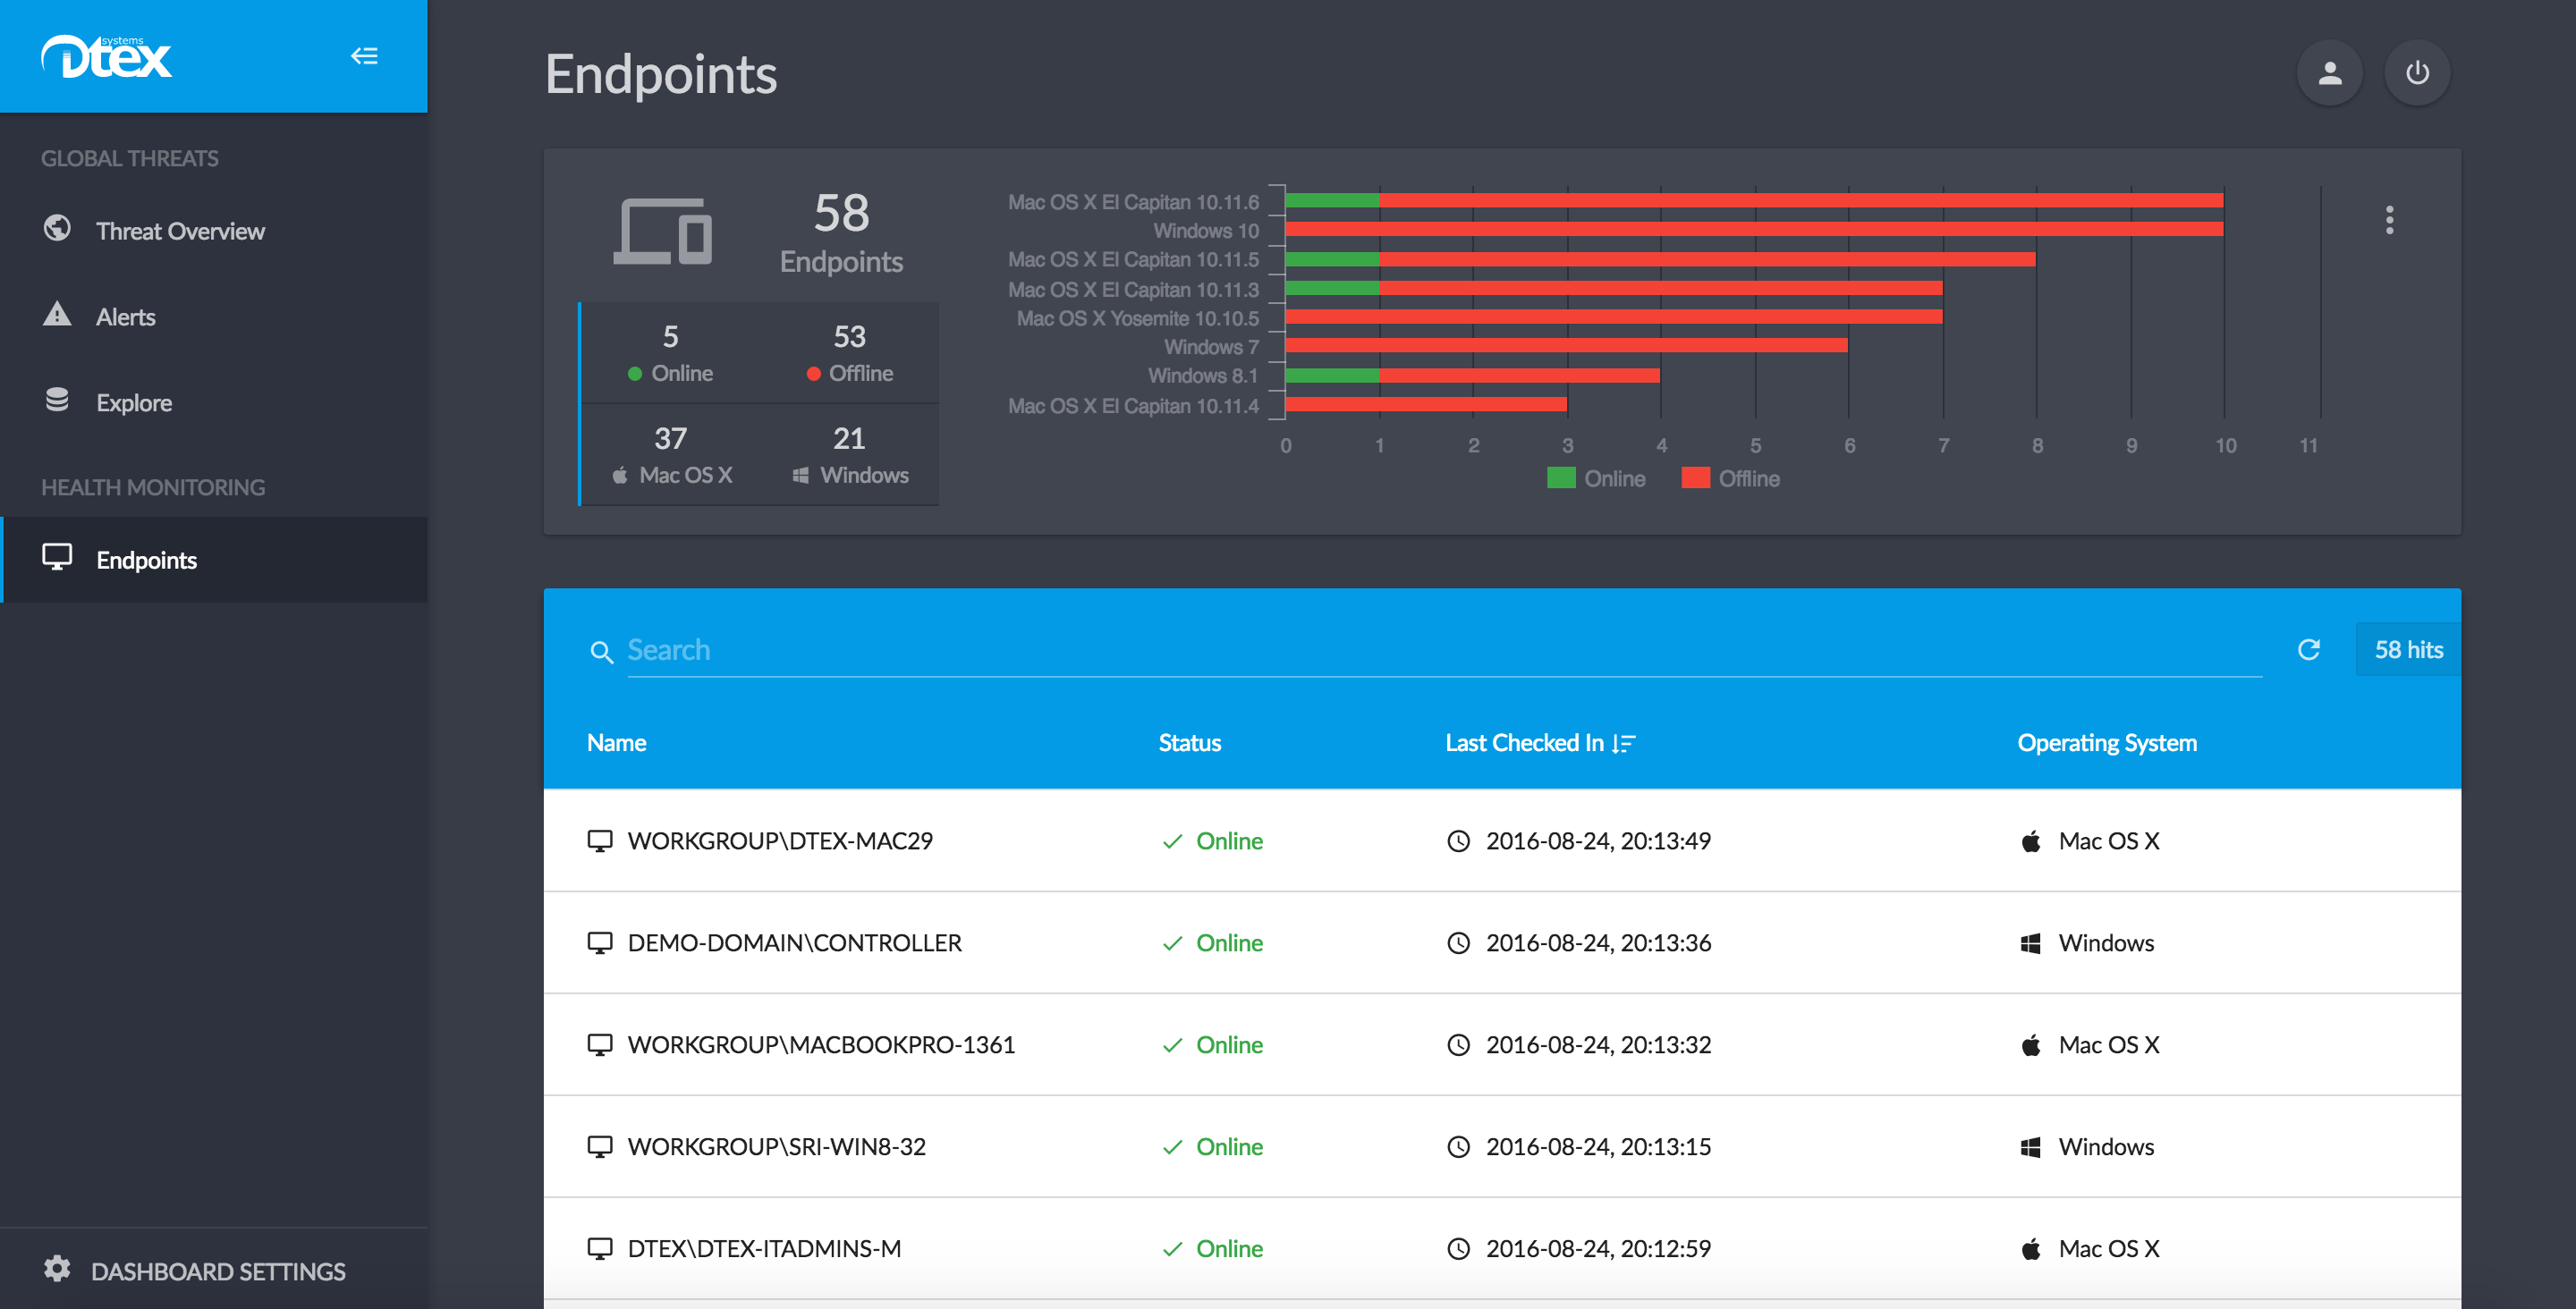Filter by the 37 Mac OS X stat
Viewport: 2576px width, 1309px height.
pyautogui.click(x=670, y=455)
